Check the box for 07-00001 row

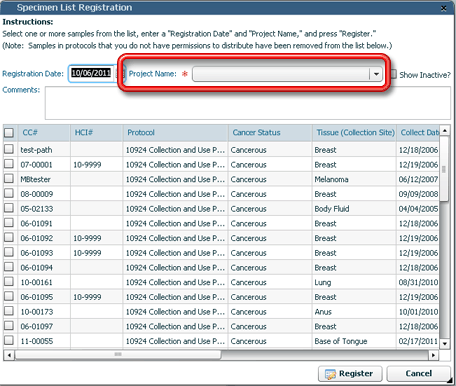(x=9, y=164)
